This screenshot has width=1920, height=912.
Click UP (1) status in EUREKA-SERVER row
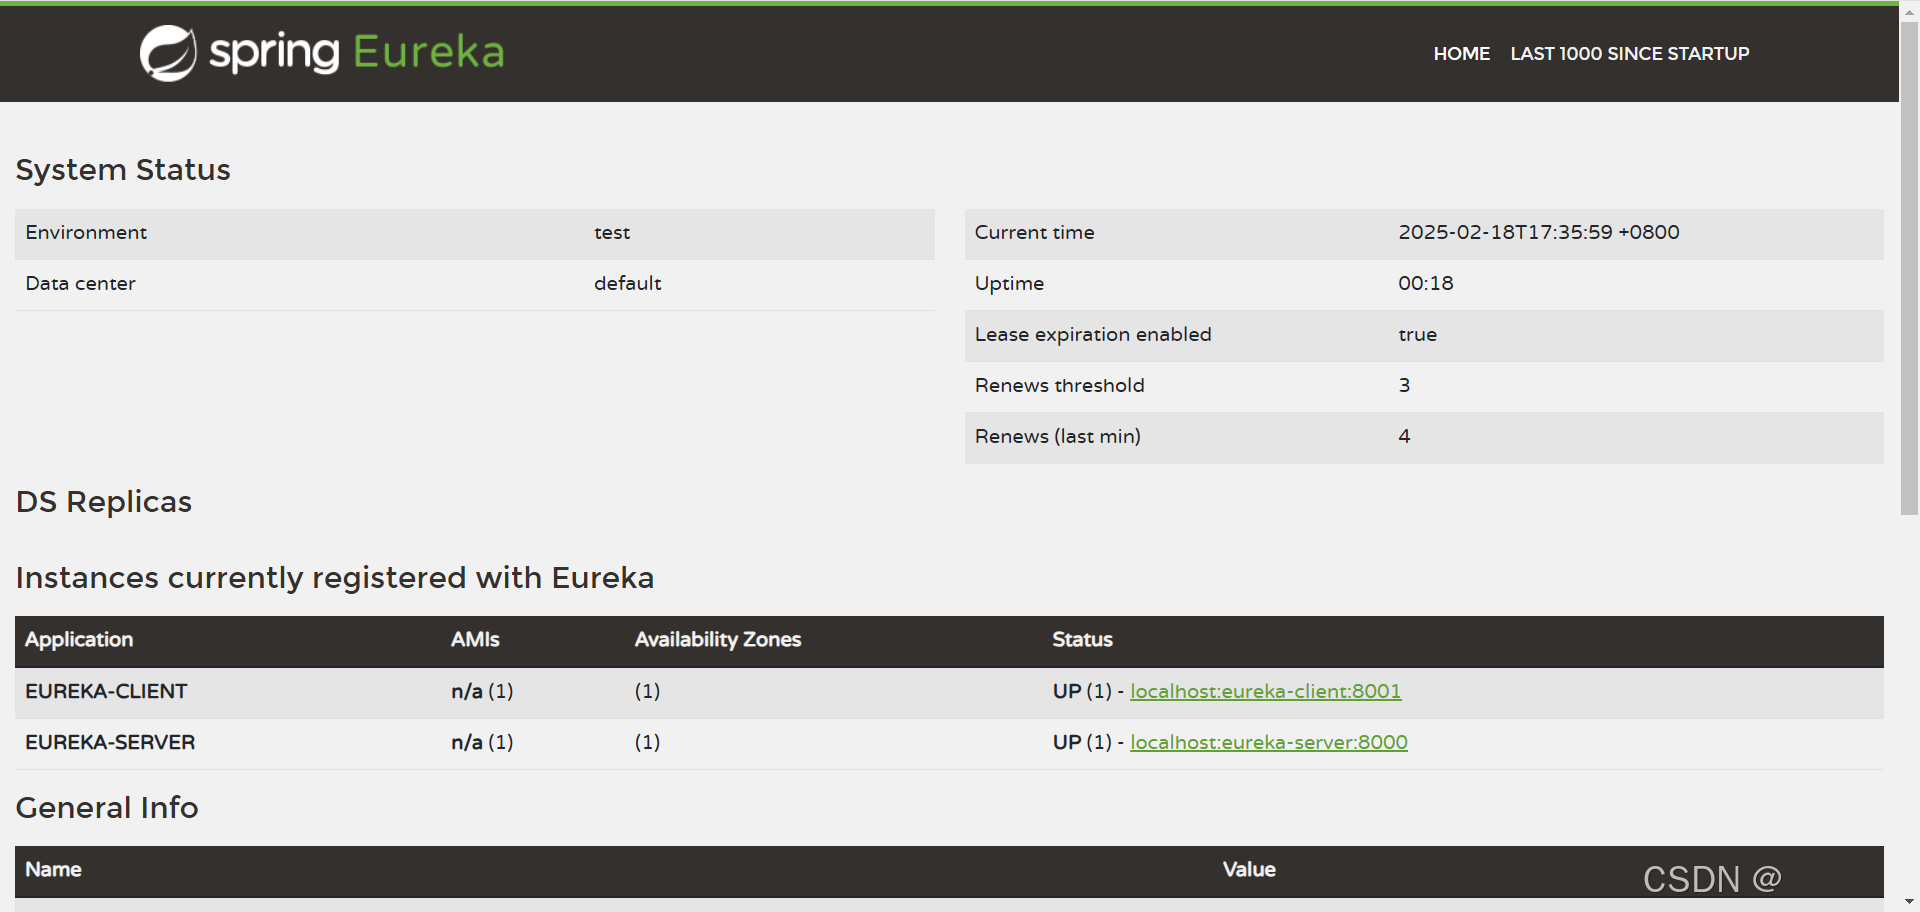[1082, 743]
